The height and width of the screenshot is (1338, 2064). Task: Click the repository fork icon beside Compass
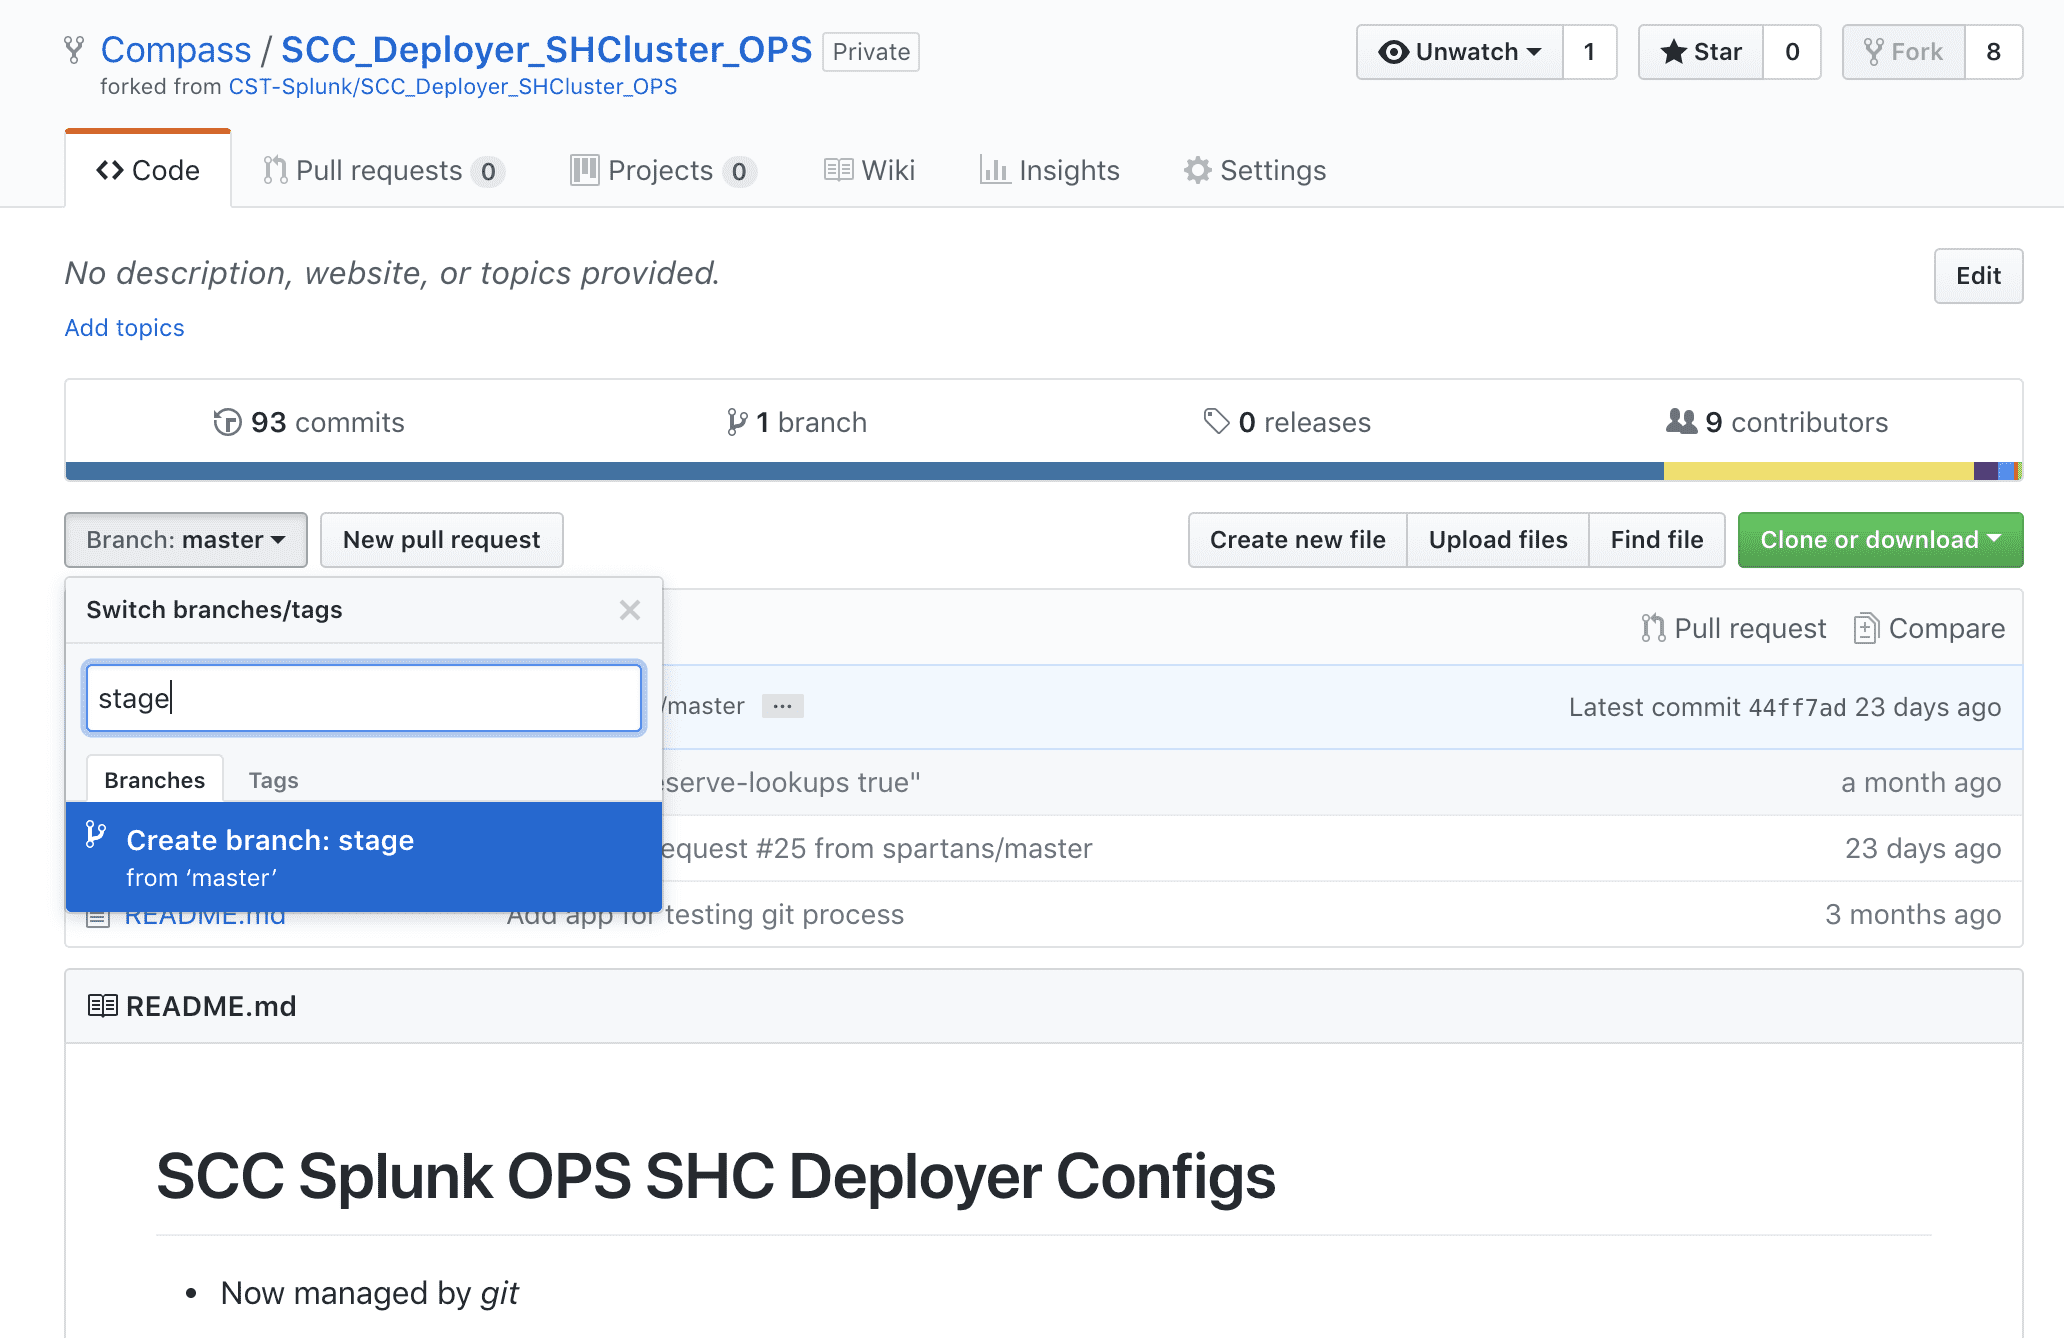tap(73, 49)
